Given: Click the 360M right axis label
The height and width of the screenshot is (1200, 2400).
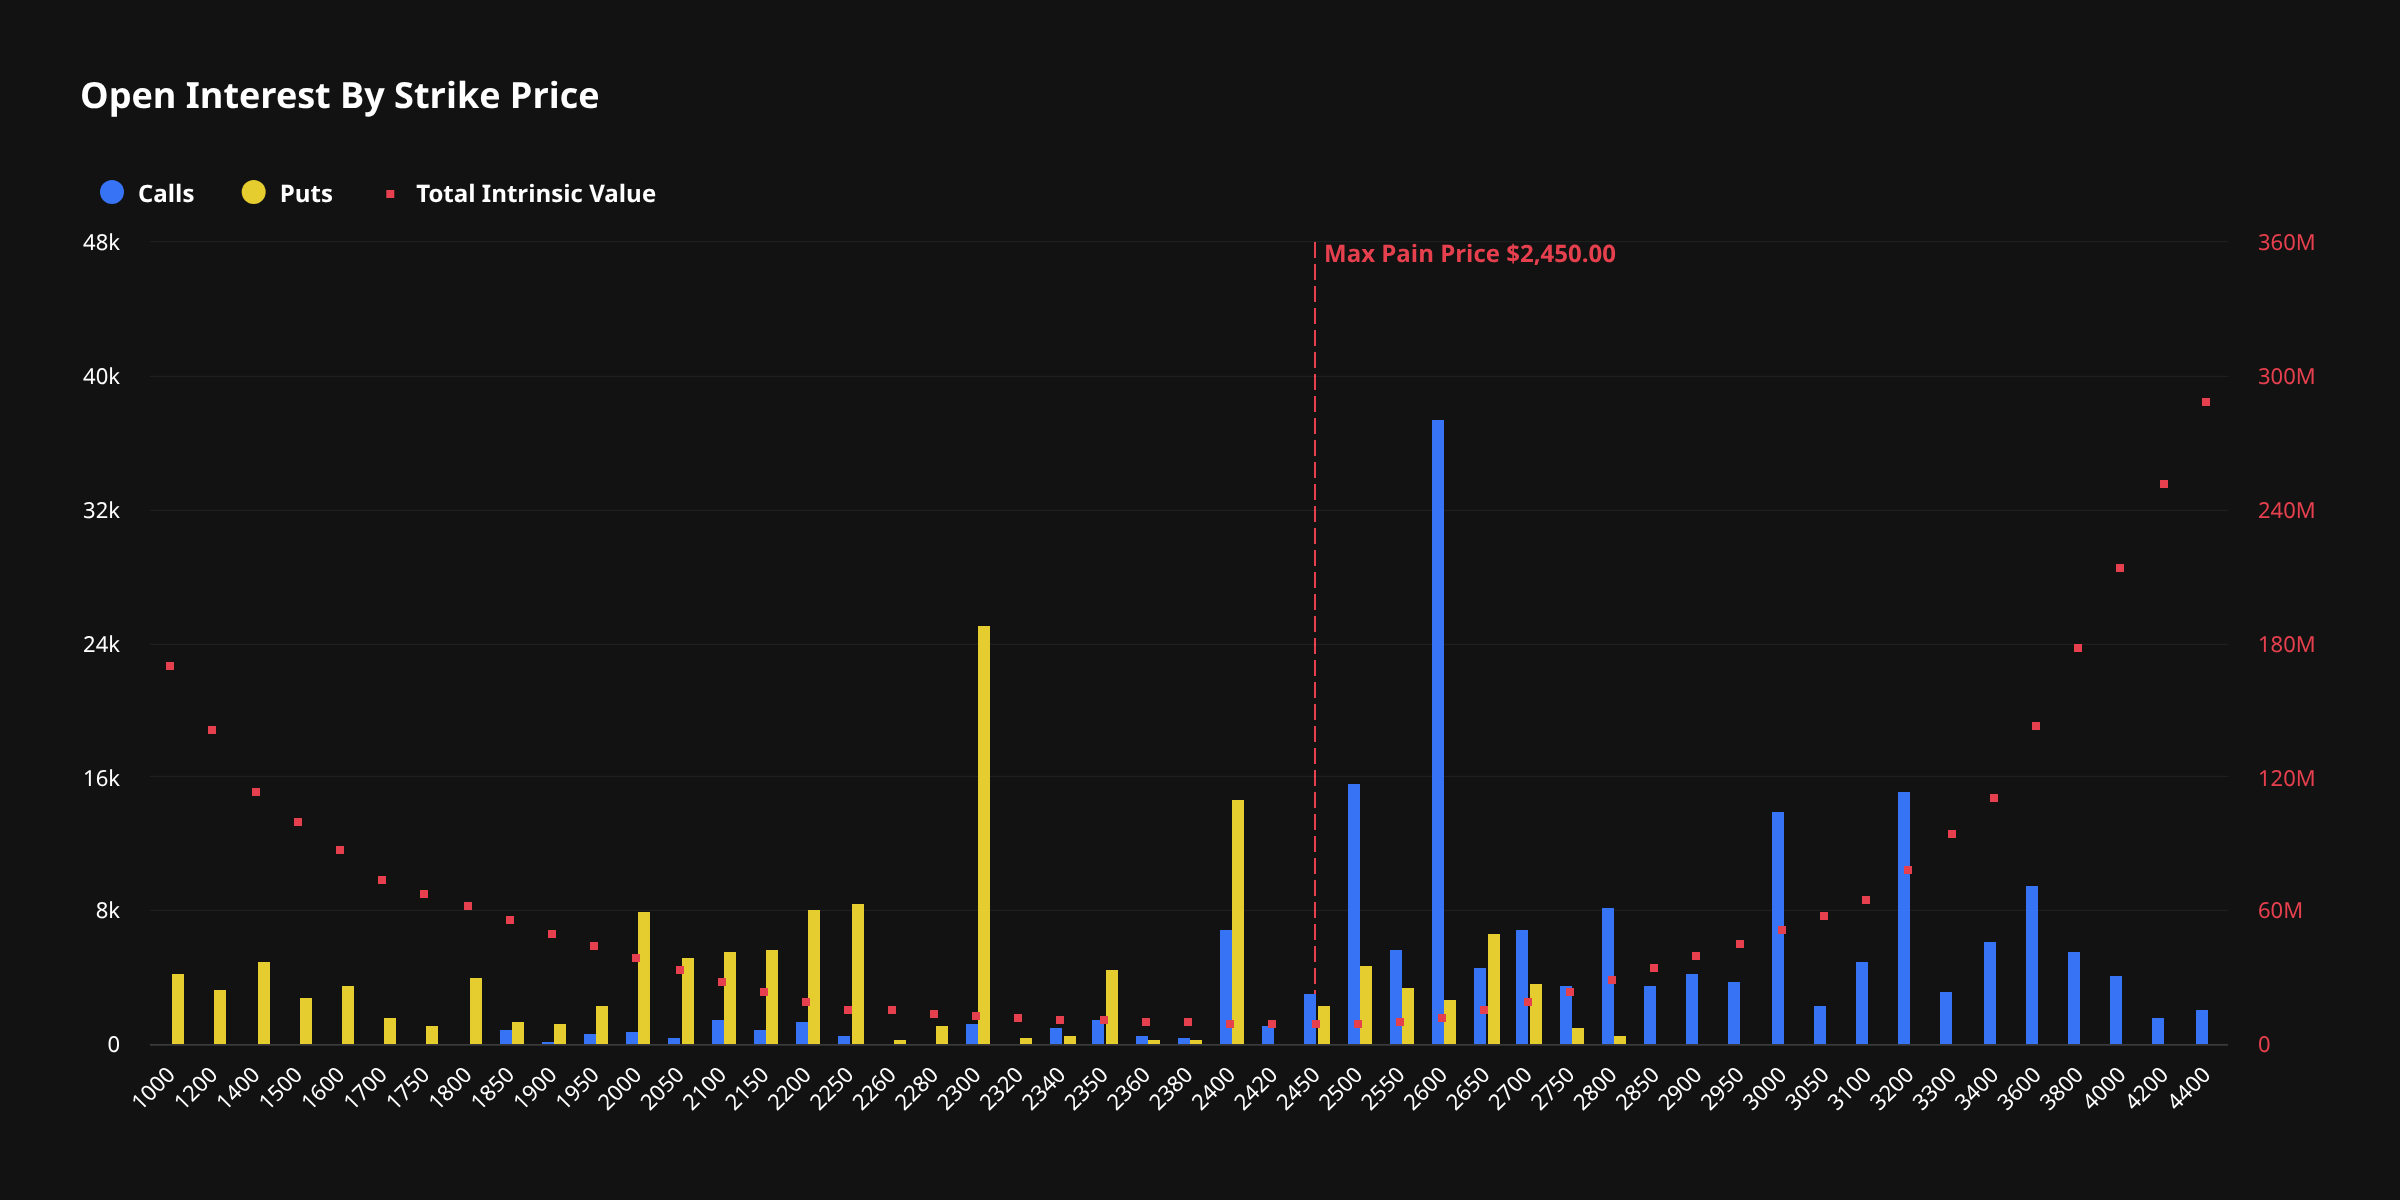Looking at the screenshot, I should click(x=2286, y=243).
